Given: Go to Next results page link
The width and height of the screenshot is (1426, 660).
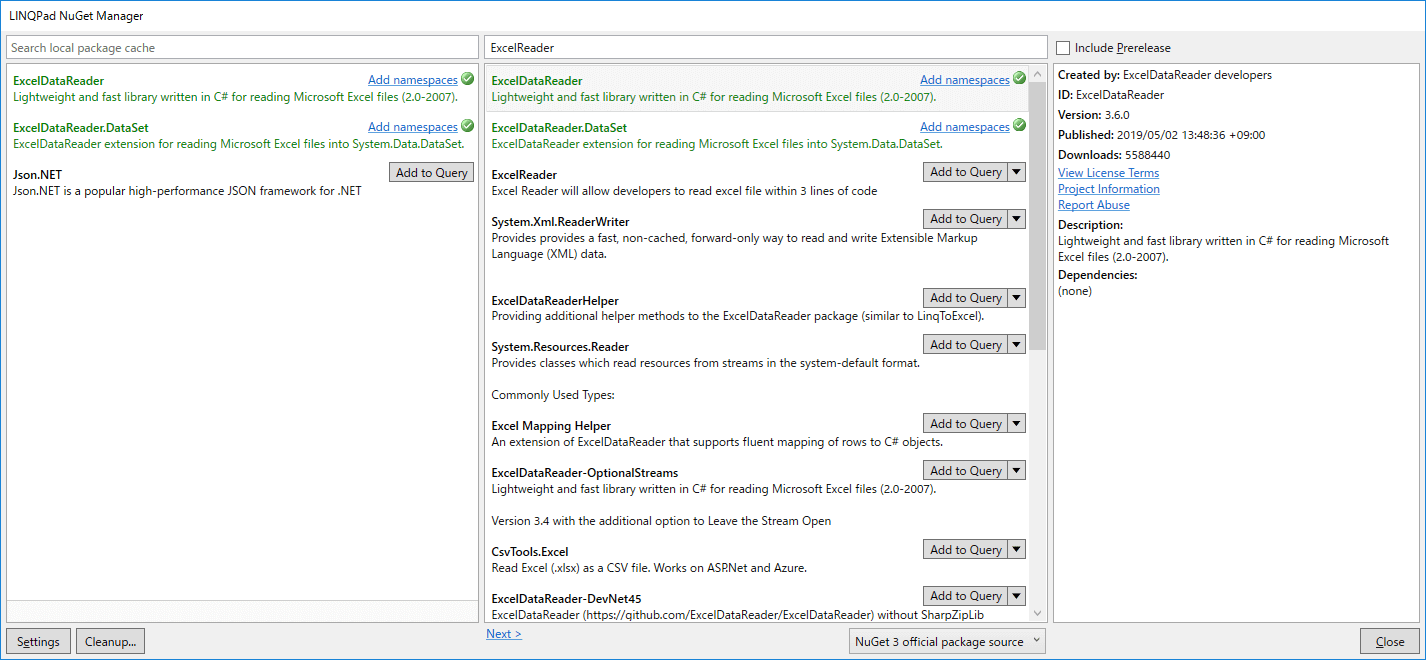Looking at the screenshot, I should click(504, 634).
